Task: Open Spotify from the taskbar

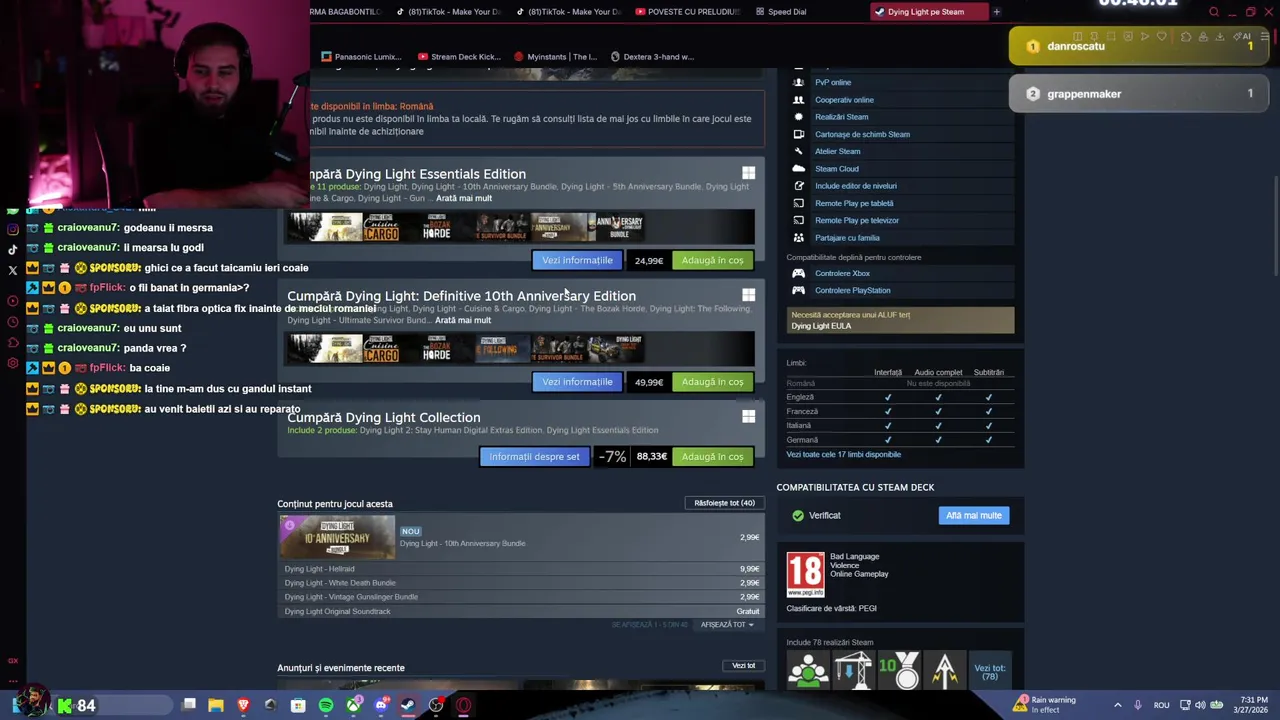Action: 326,705
